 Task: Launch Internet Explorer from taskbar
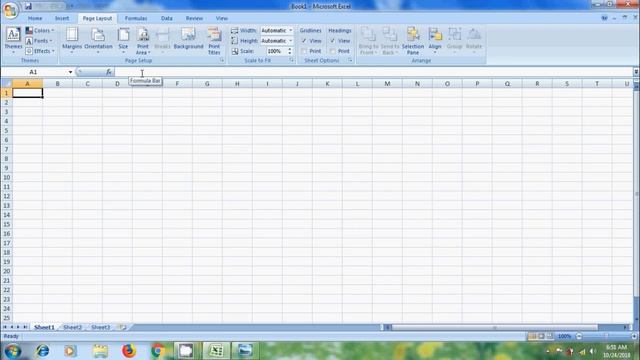(x=42, y=351)
